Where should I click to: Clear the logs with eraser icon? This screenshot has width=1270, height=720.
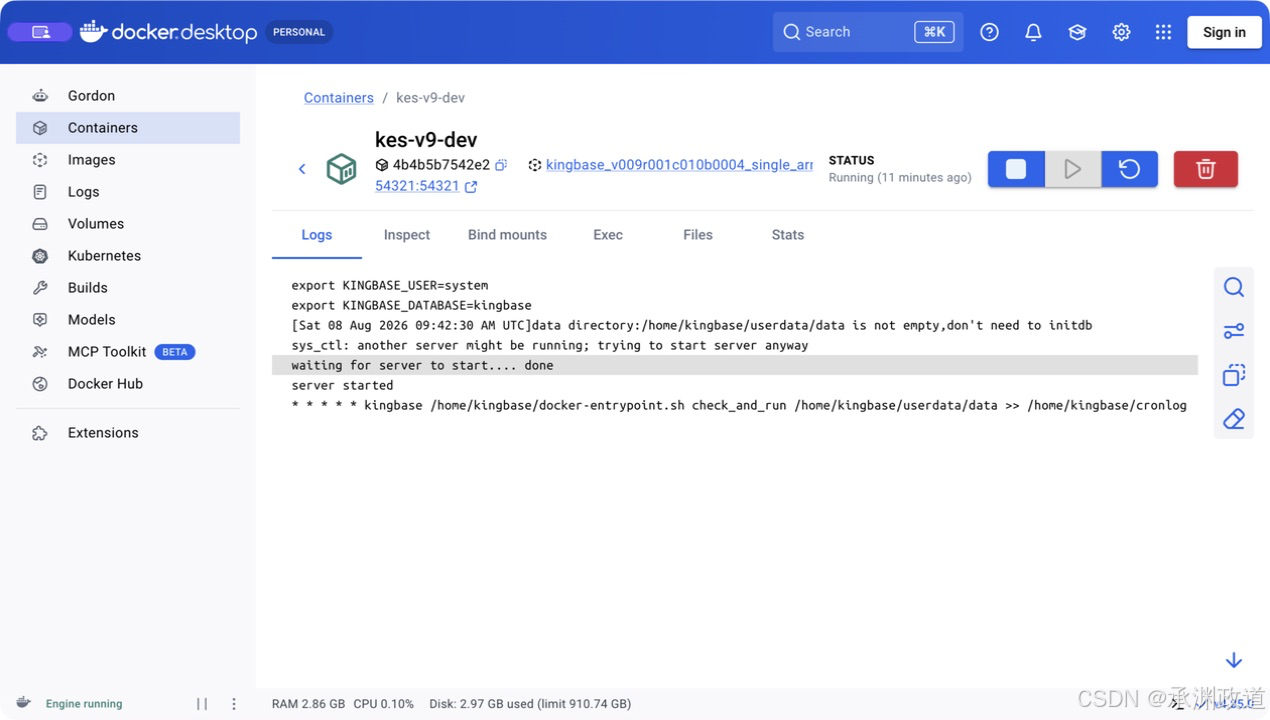point(1234,419)
